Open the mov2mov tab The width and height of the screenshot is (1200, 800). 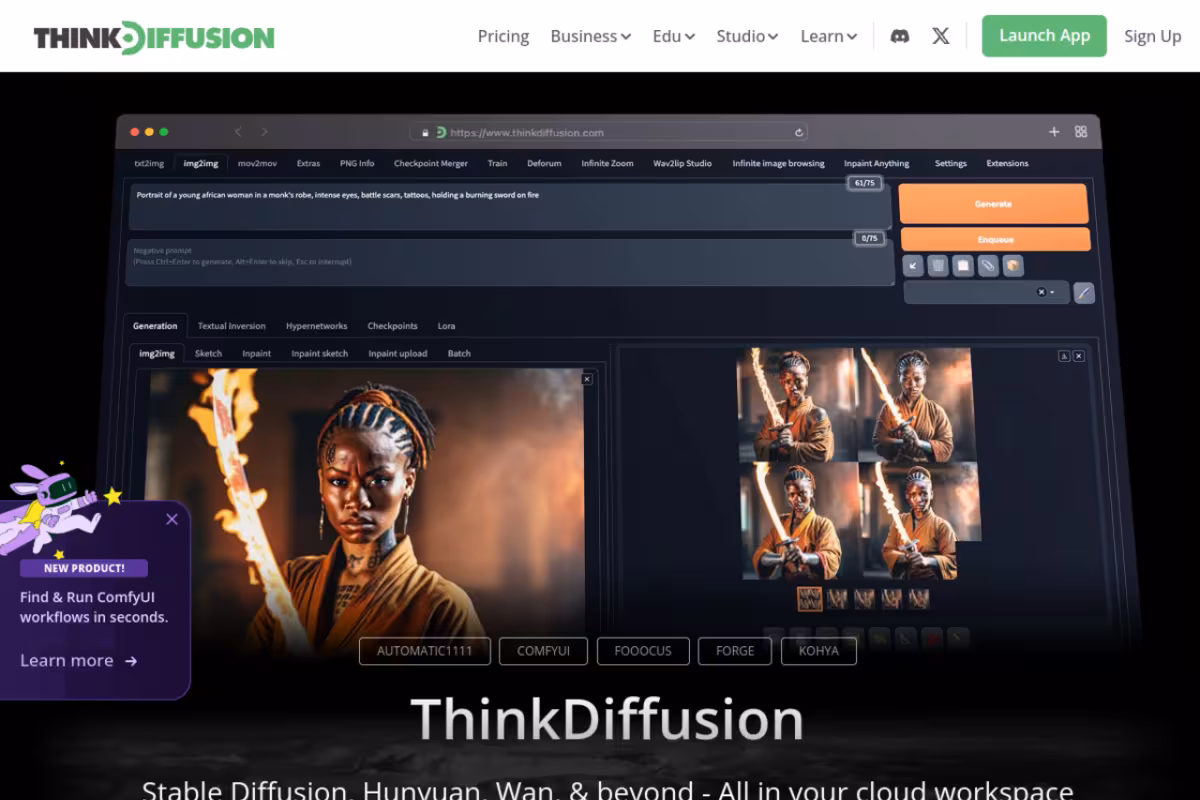[257, 163]
